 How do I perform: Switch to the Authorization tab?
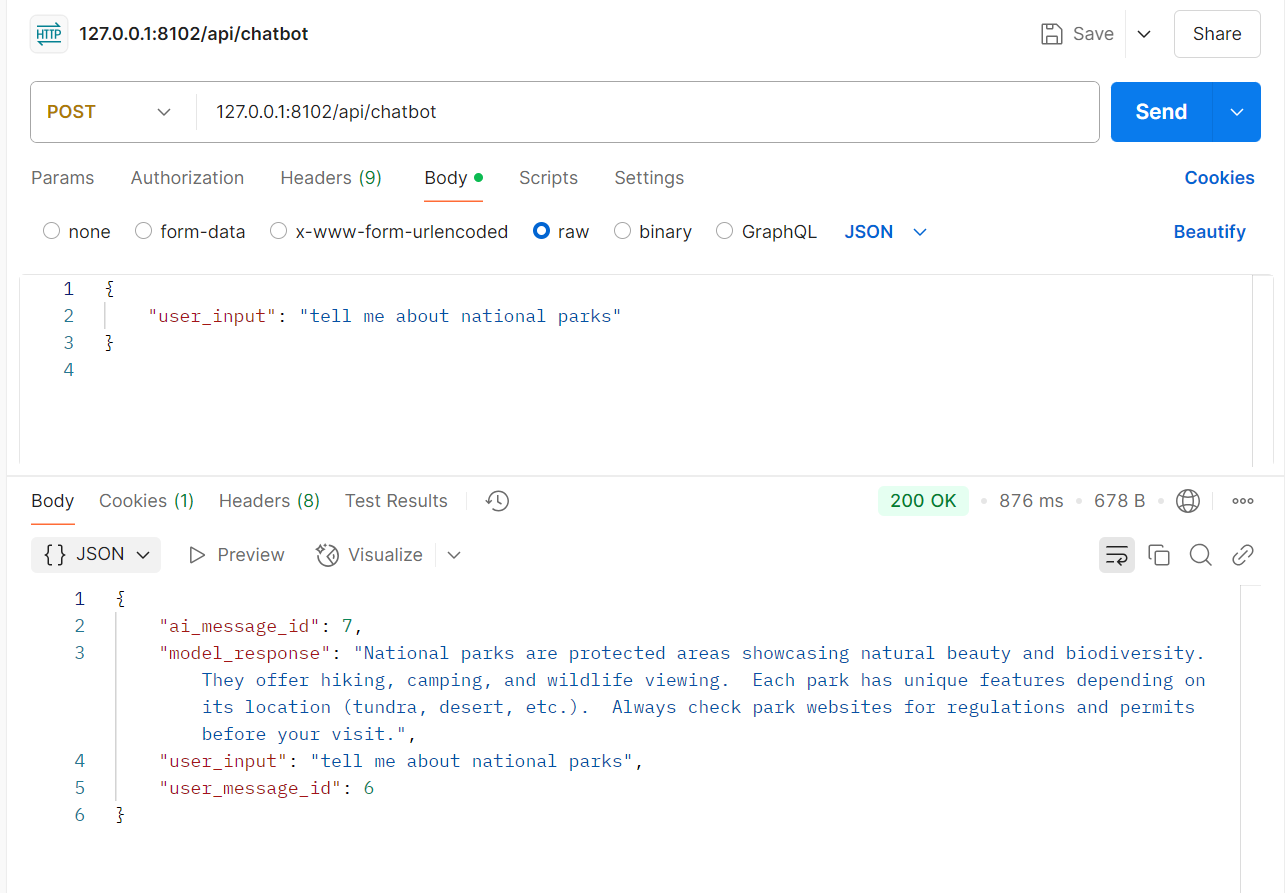tap(187, 178)
